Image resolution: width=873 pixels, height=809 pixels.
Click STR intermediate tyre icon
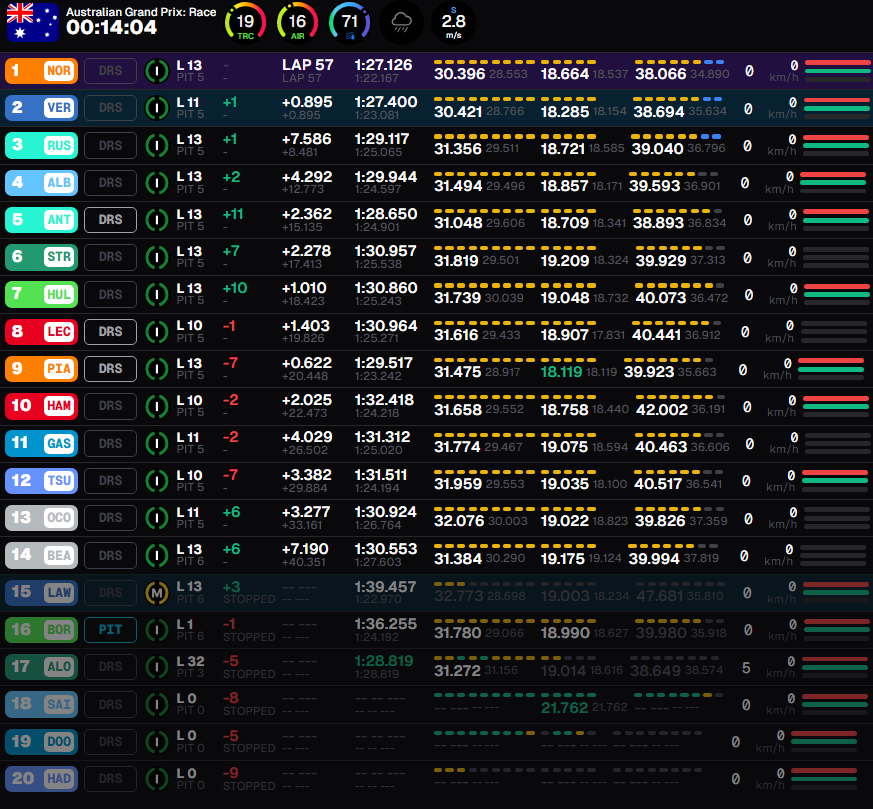coord(156,257)
